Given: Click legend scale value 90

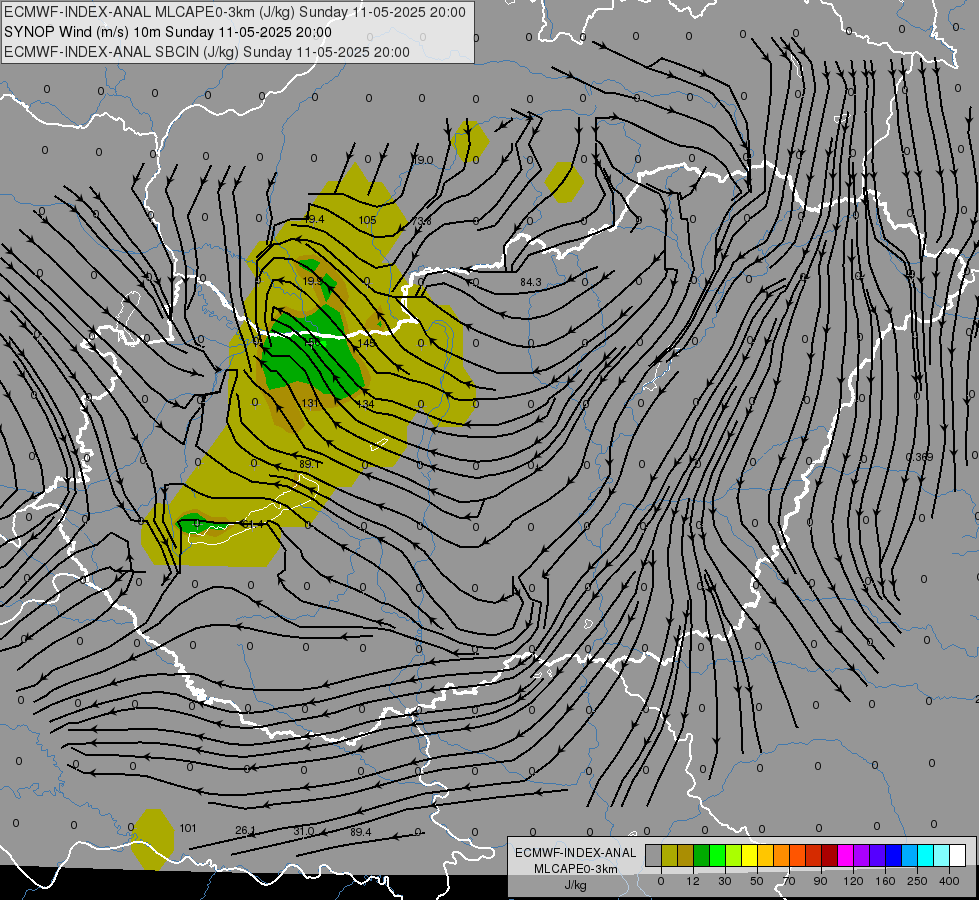Looking at the screenshot, I should click(x=820, y=881).
